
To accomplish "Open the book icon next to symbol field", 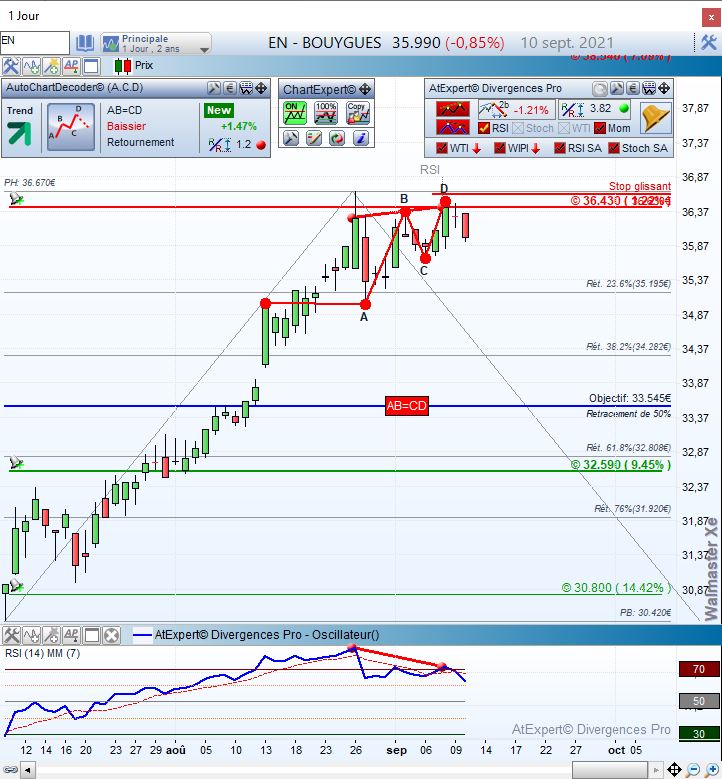I will [x=85, y=43].
